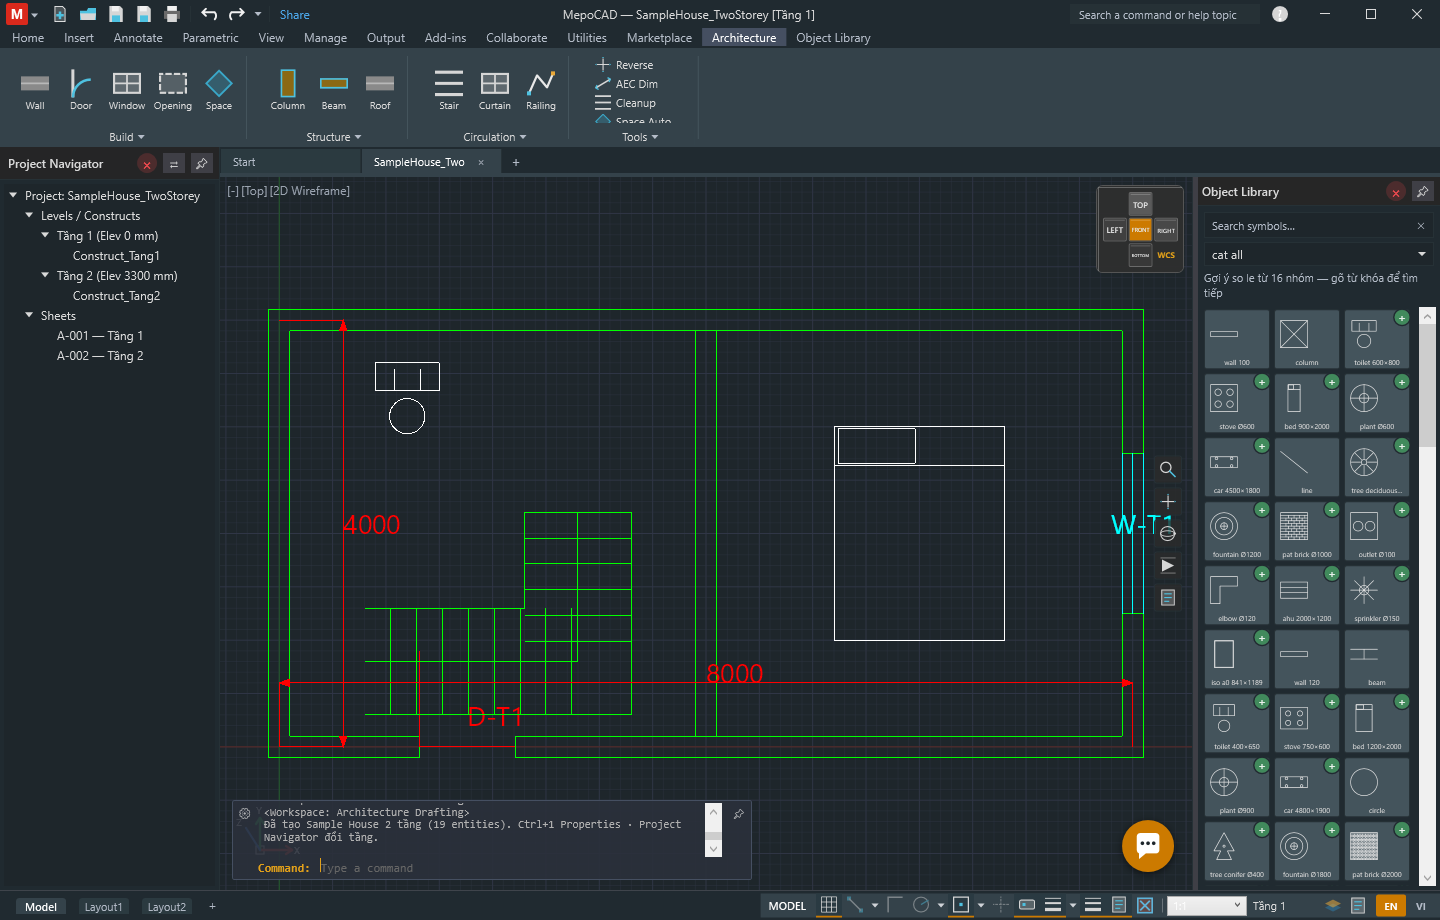Pin the Object Library panel
Image resolution: width=1440 pixels, height=920 pixels.
[x=1423, y=192]
